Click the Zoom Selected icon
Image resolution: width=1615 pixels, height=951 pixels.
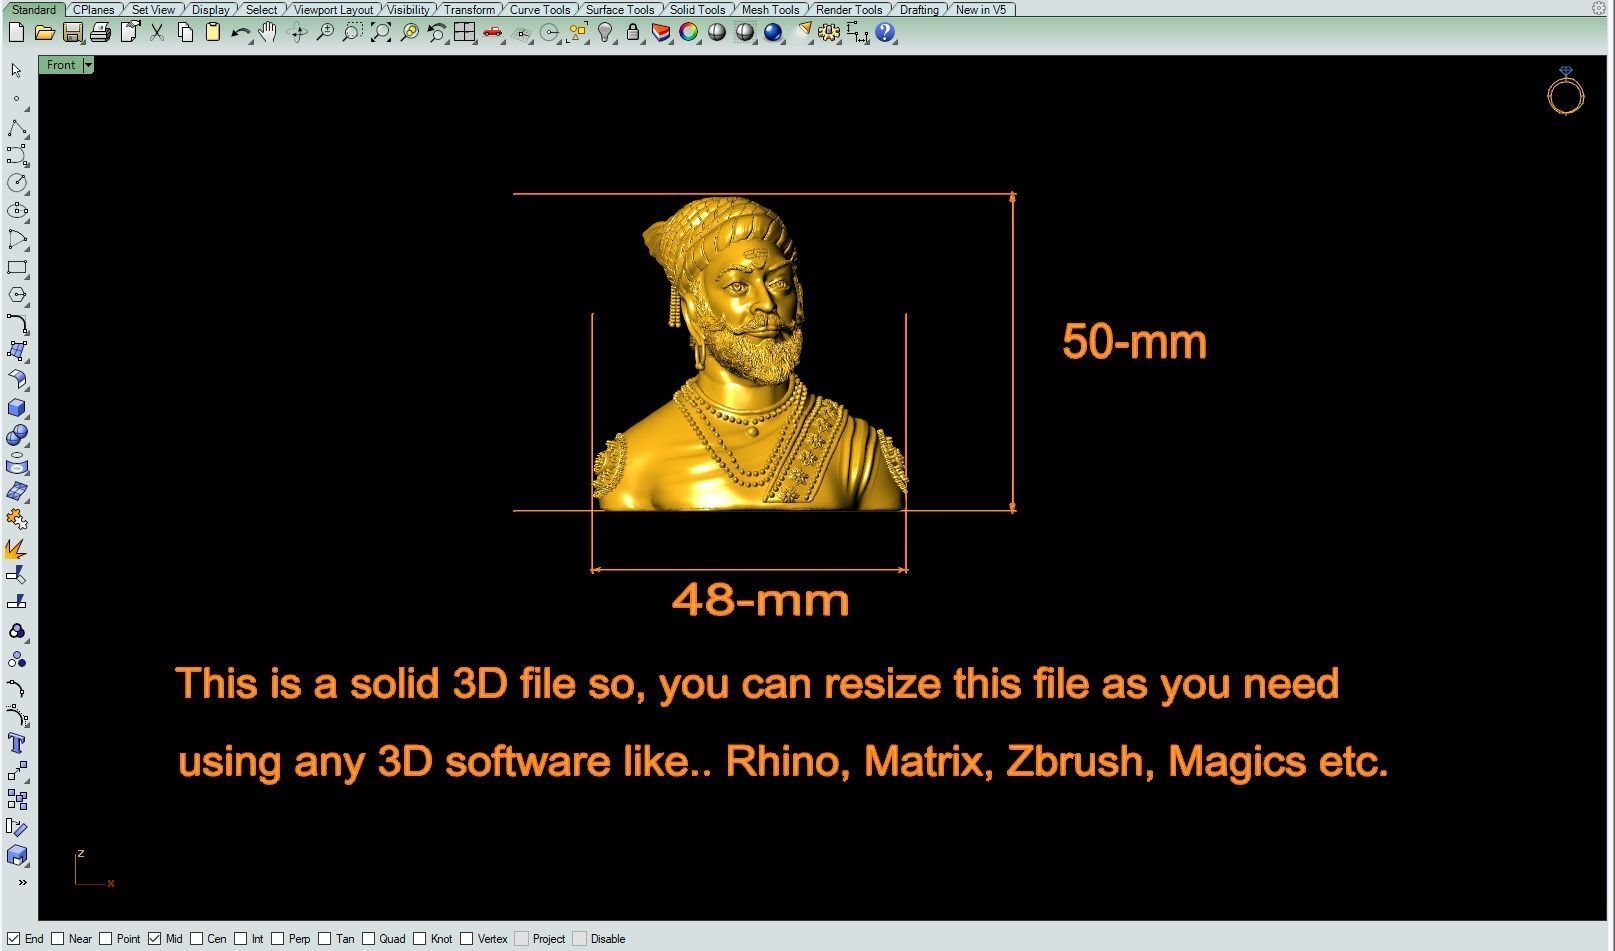point(409,33)
